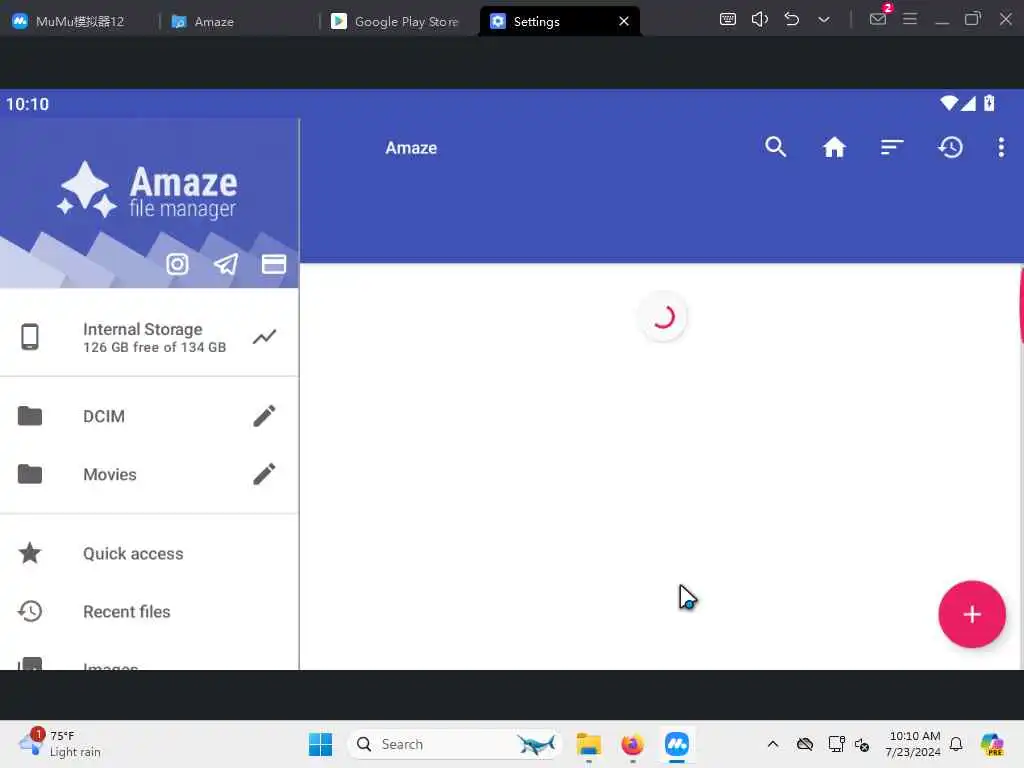Go to home via house icon
This screenshot has height=768, width=1024.
(834, 147)
